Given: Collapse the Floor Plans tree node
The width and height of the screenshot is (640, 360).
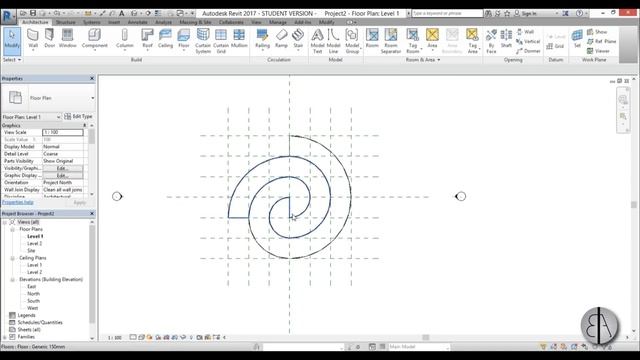Looking at the screenshot, I should (x=12, y=229).
